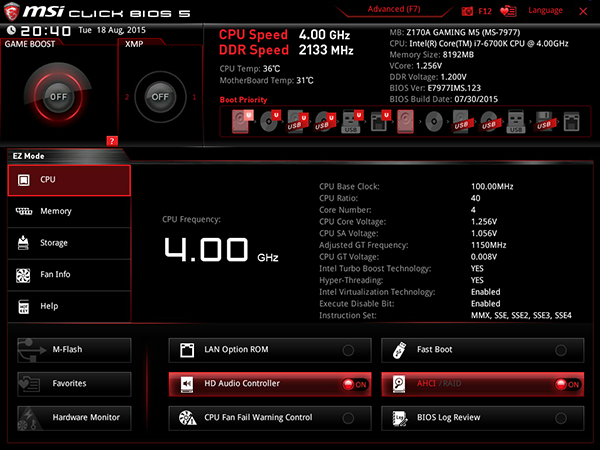Click the MSI dragon shield logo
The width and height of the screenshot is (600, 450).
[x=11, y=11]
